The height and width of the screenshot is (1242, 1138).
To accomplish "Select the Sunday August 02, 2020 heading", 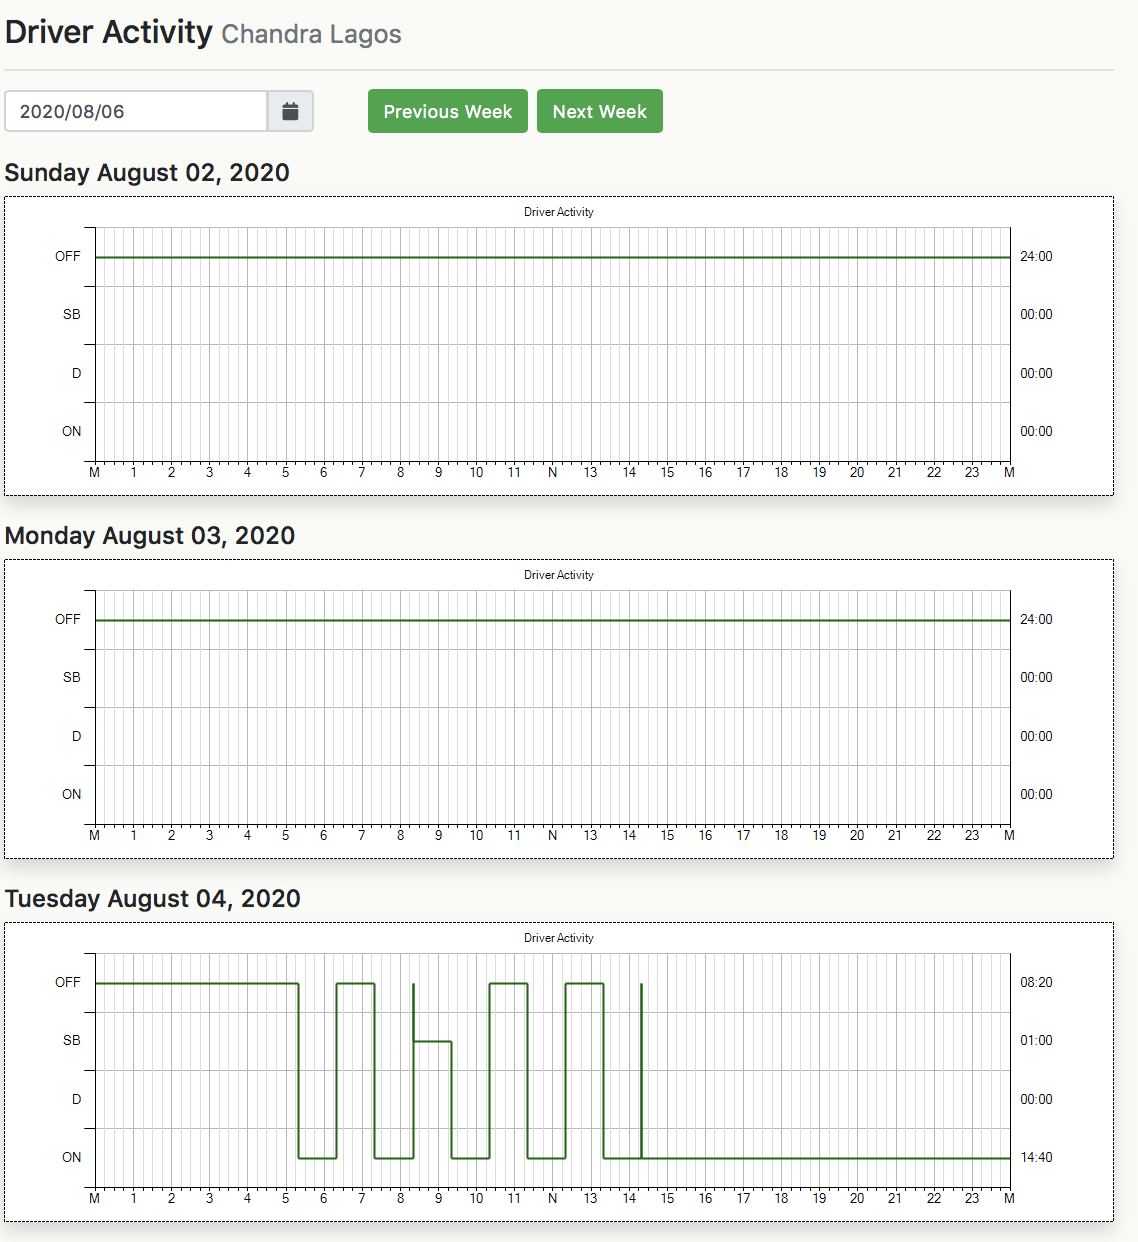I will [147, 173].
